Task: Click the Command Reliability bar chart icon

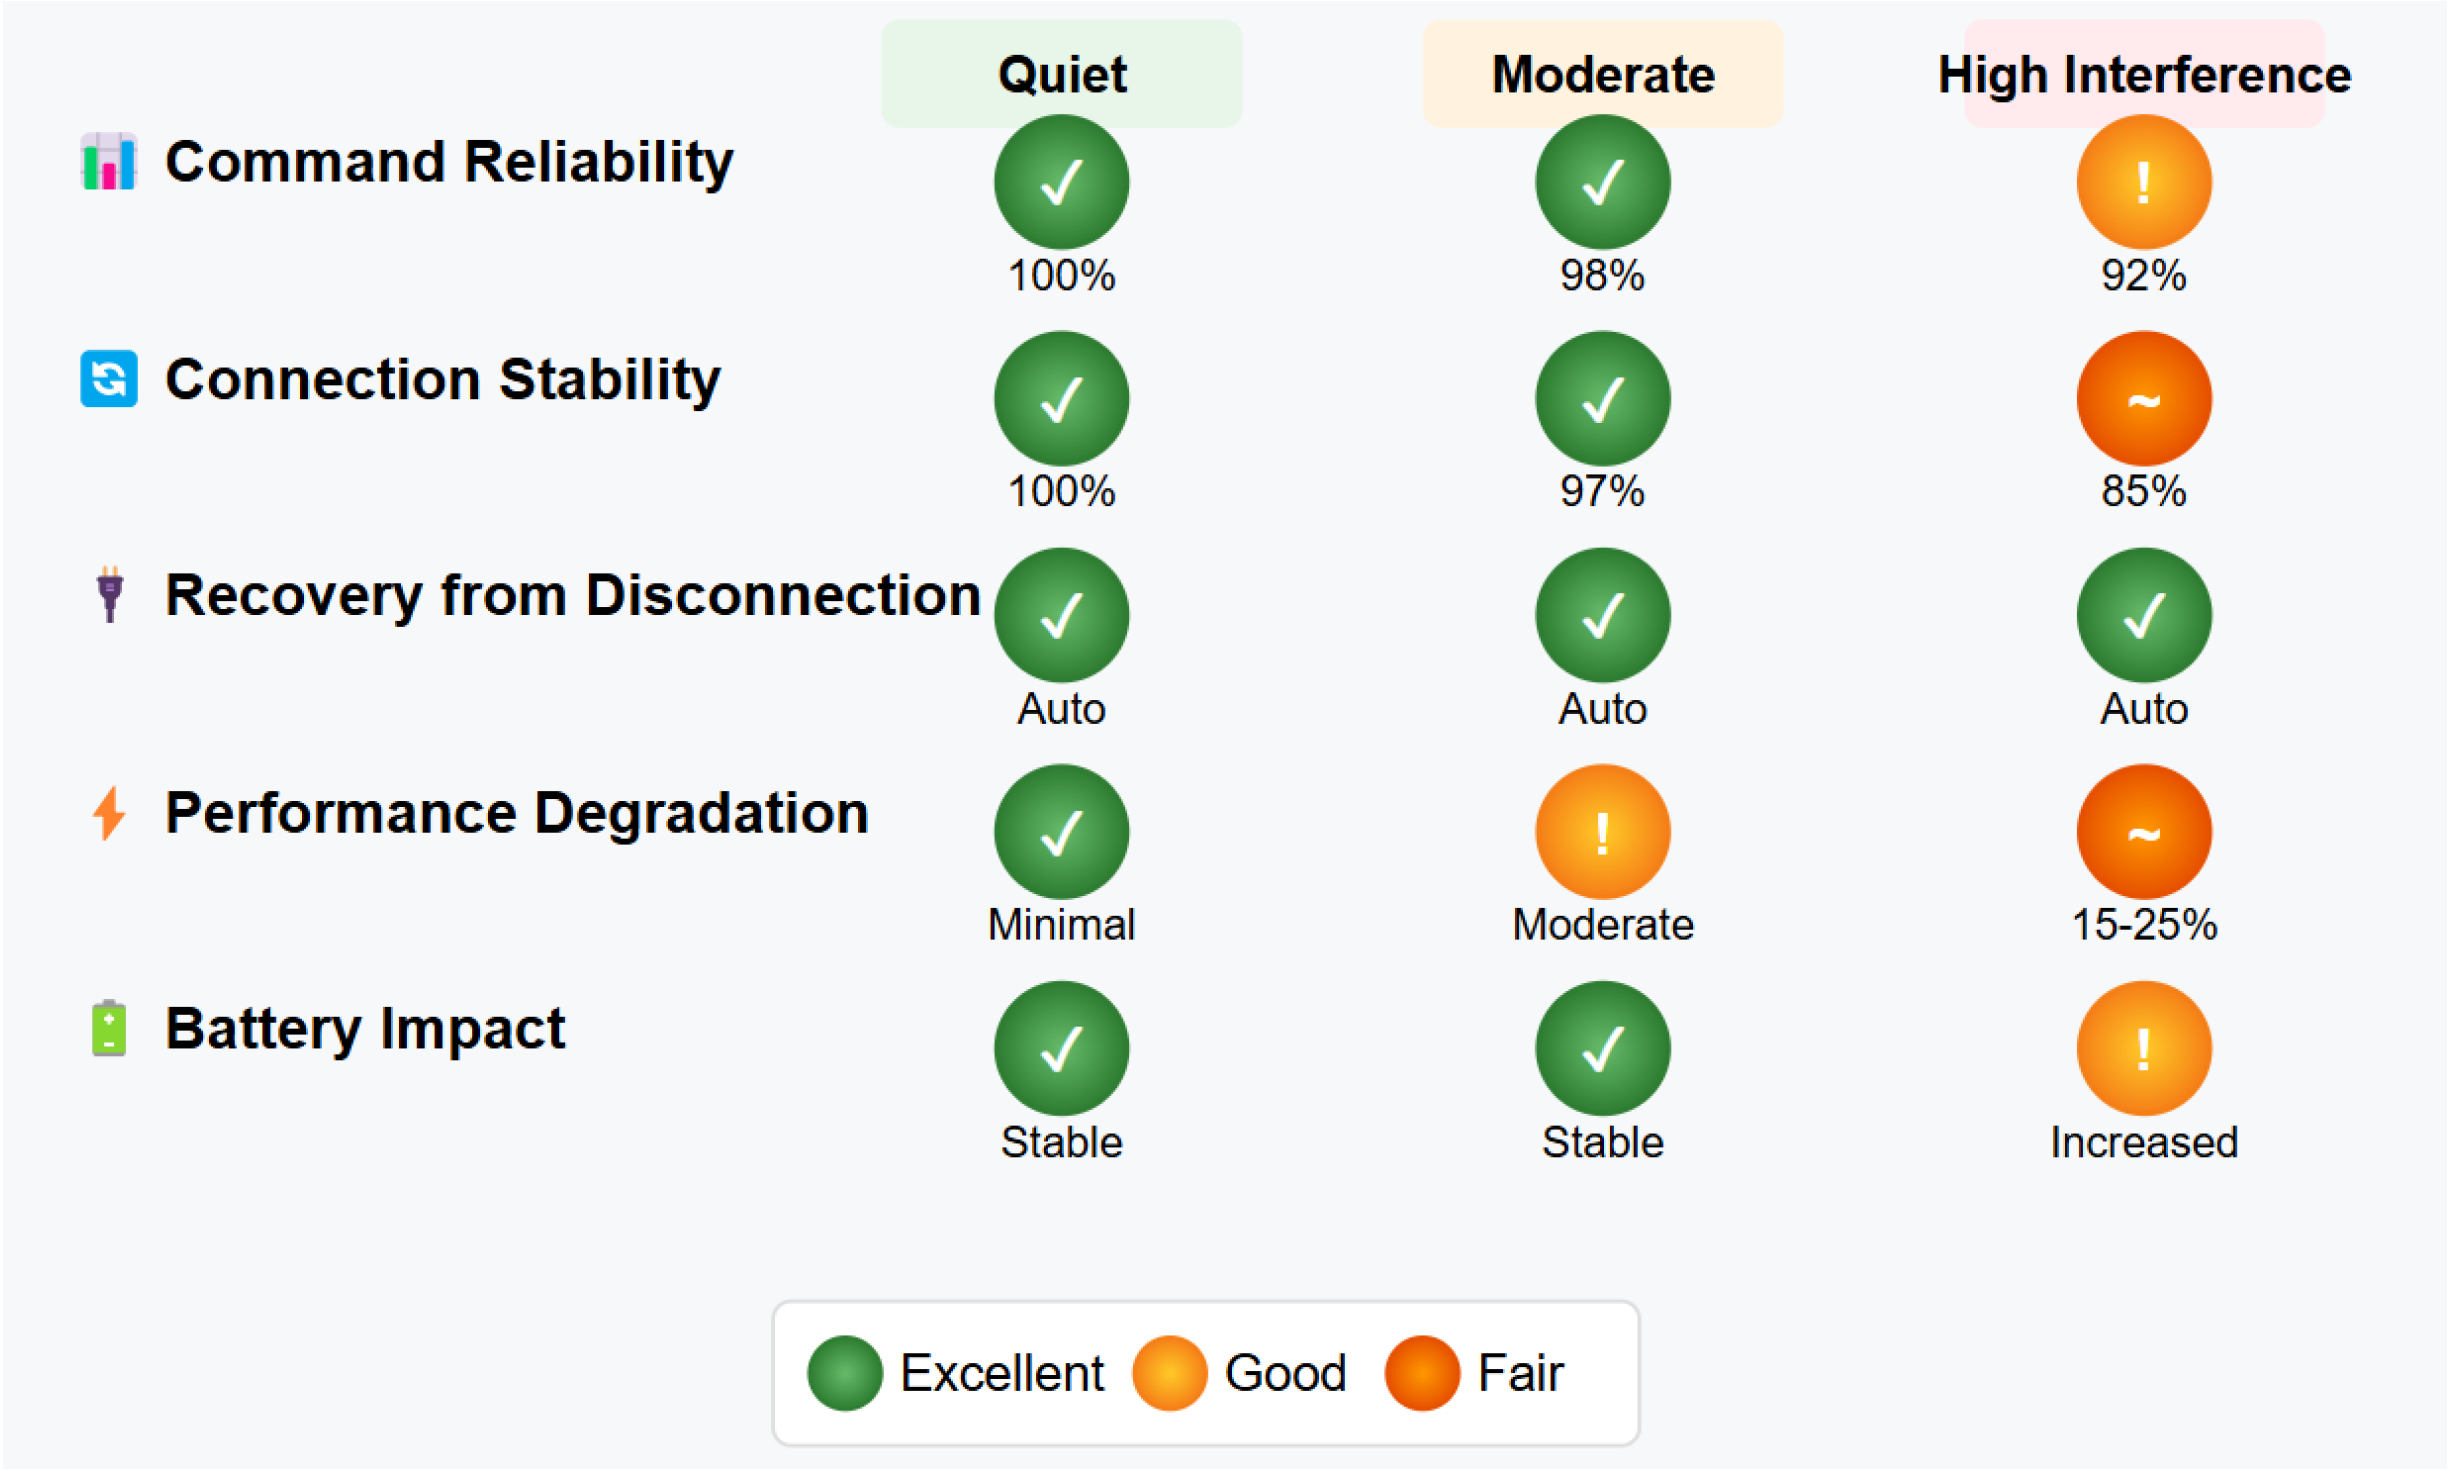Action: click(x=108, y=161)
